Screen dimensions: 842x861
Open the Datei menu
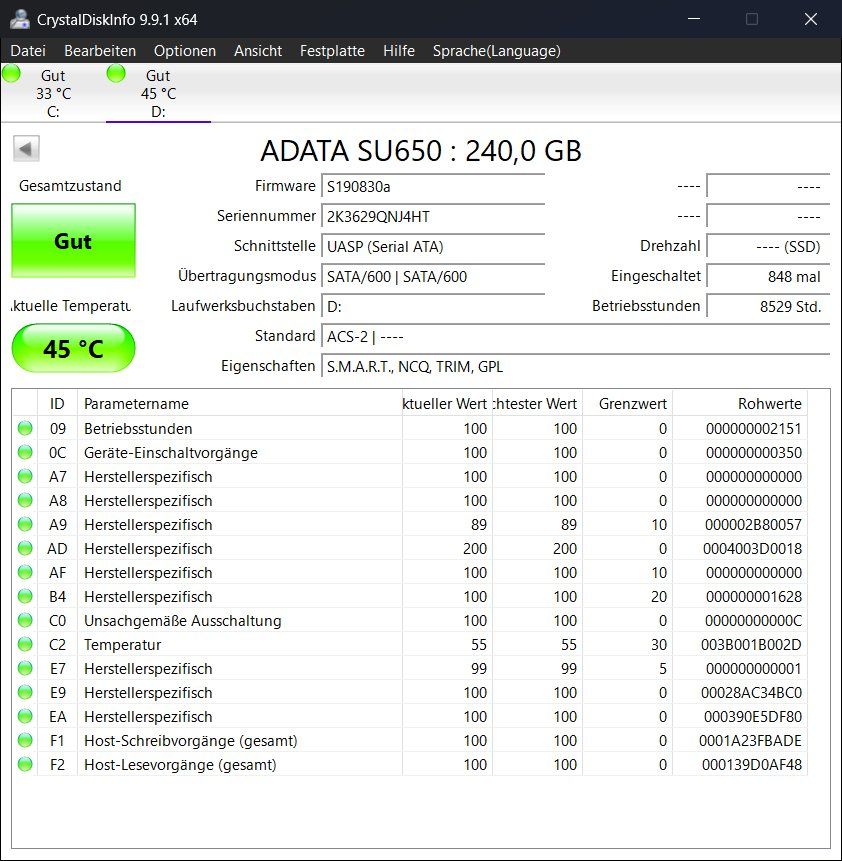coord(28,51)
